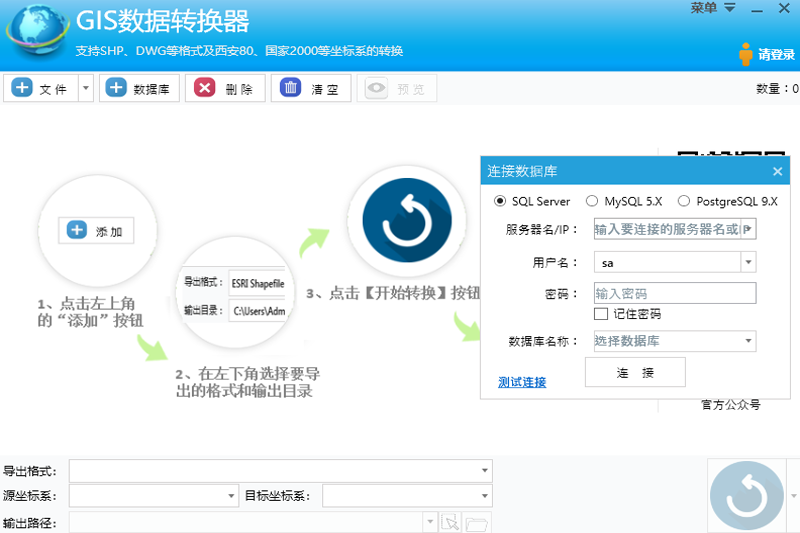Close the 连接数据库 dialog
This screenshot has width=800, height=533.
777,171
